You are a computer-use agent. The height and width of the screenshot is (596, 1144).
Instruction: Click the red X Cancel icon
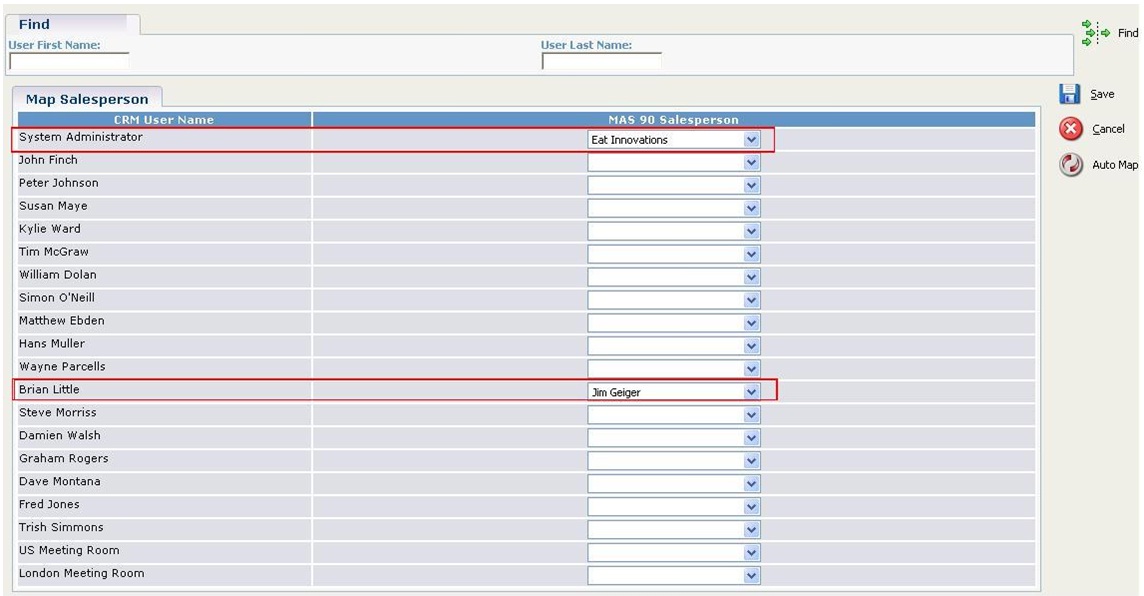[x=1070, y=129]
